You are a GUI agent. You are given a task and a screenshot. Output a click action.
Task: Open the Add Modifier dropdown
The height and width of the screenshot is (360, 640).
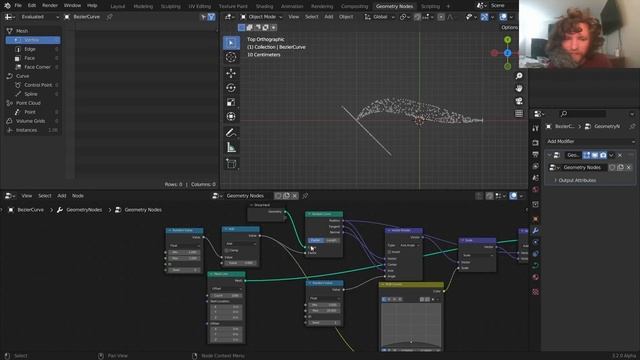click(591, 141)
